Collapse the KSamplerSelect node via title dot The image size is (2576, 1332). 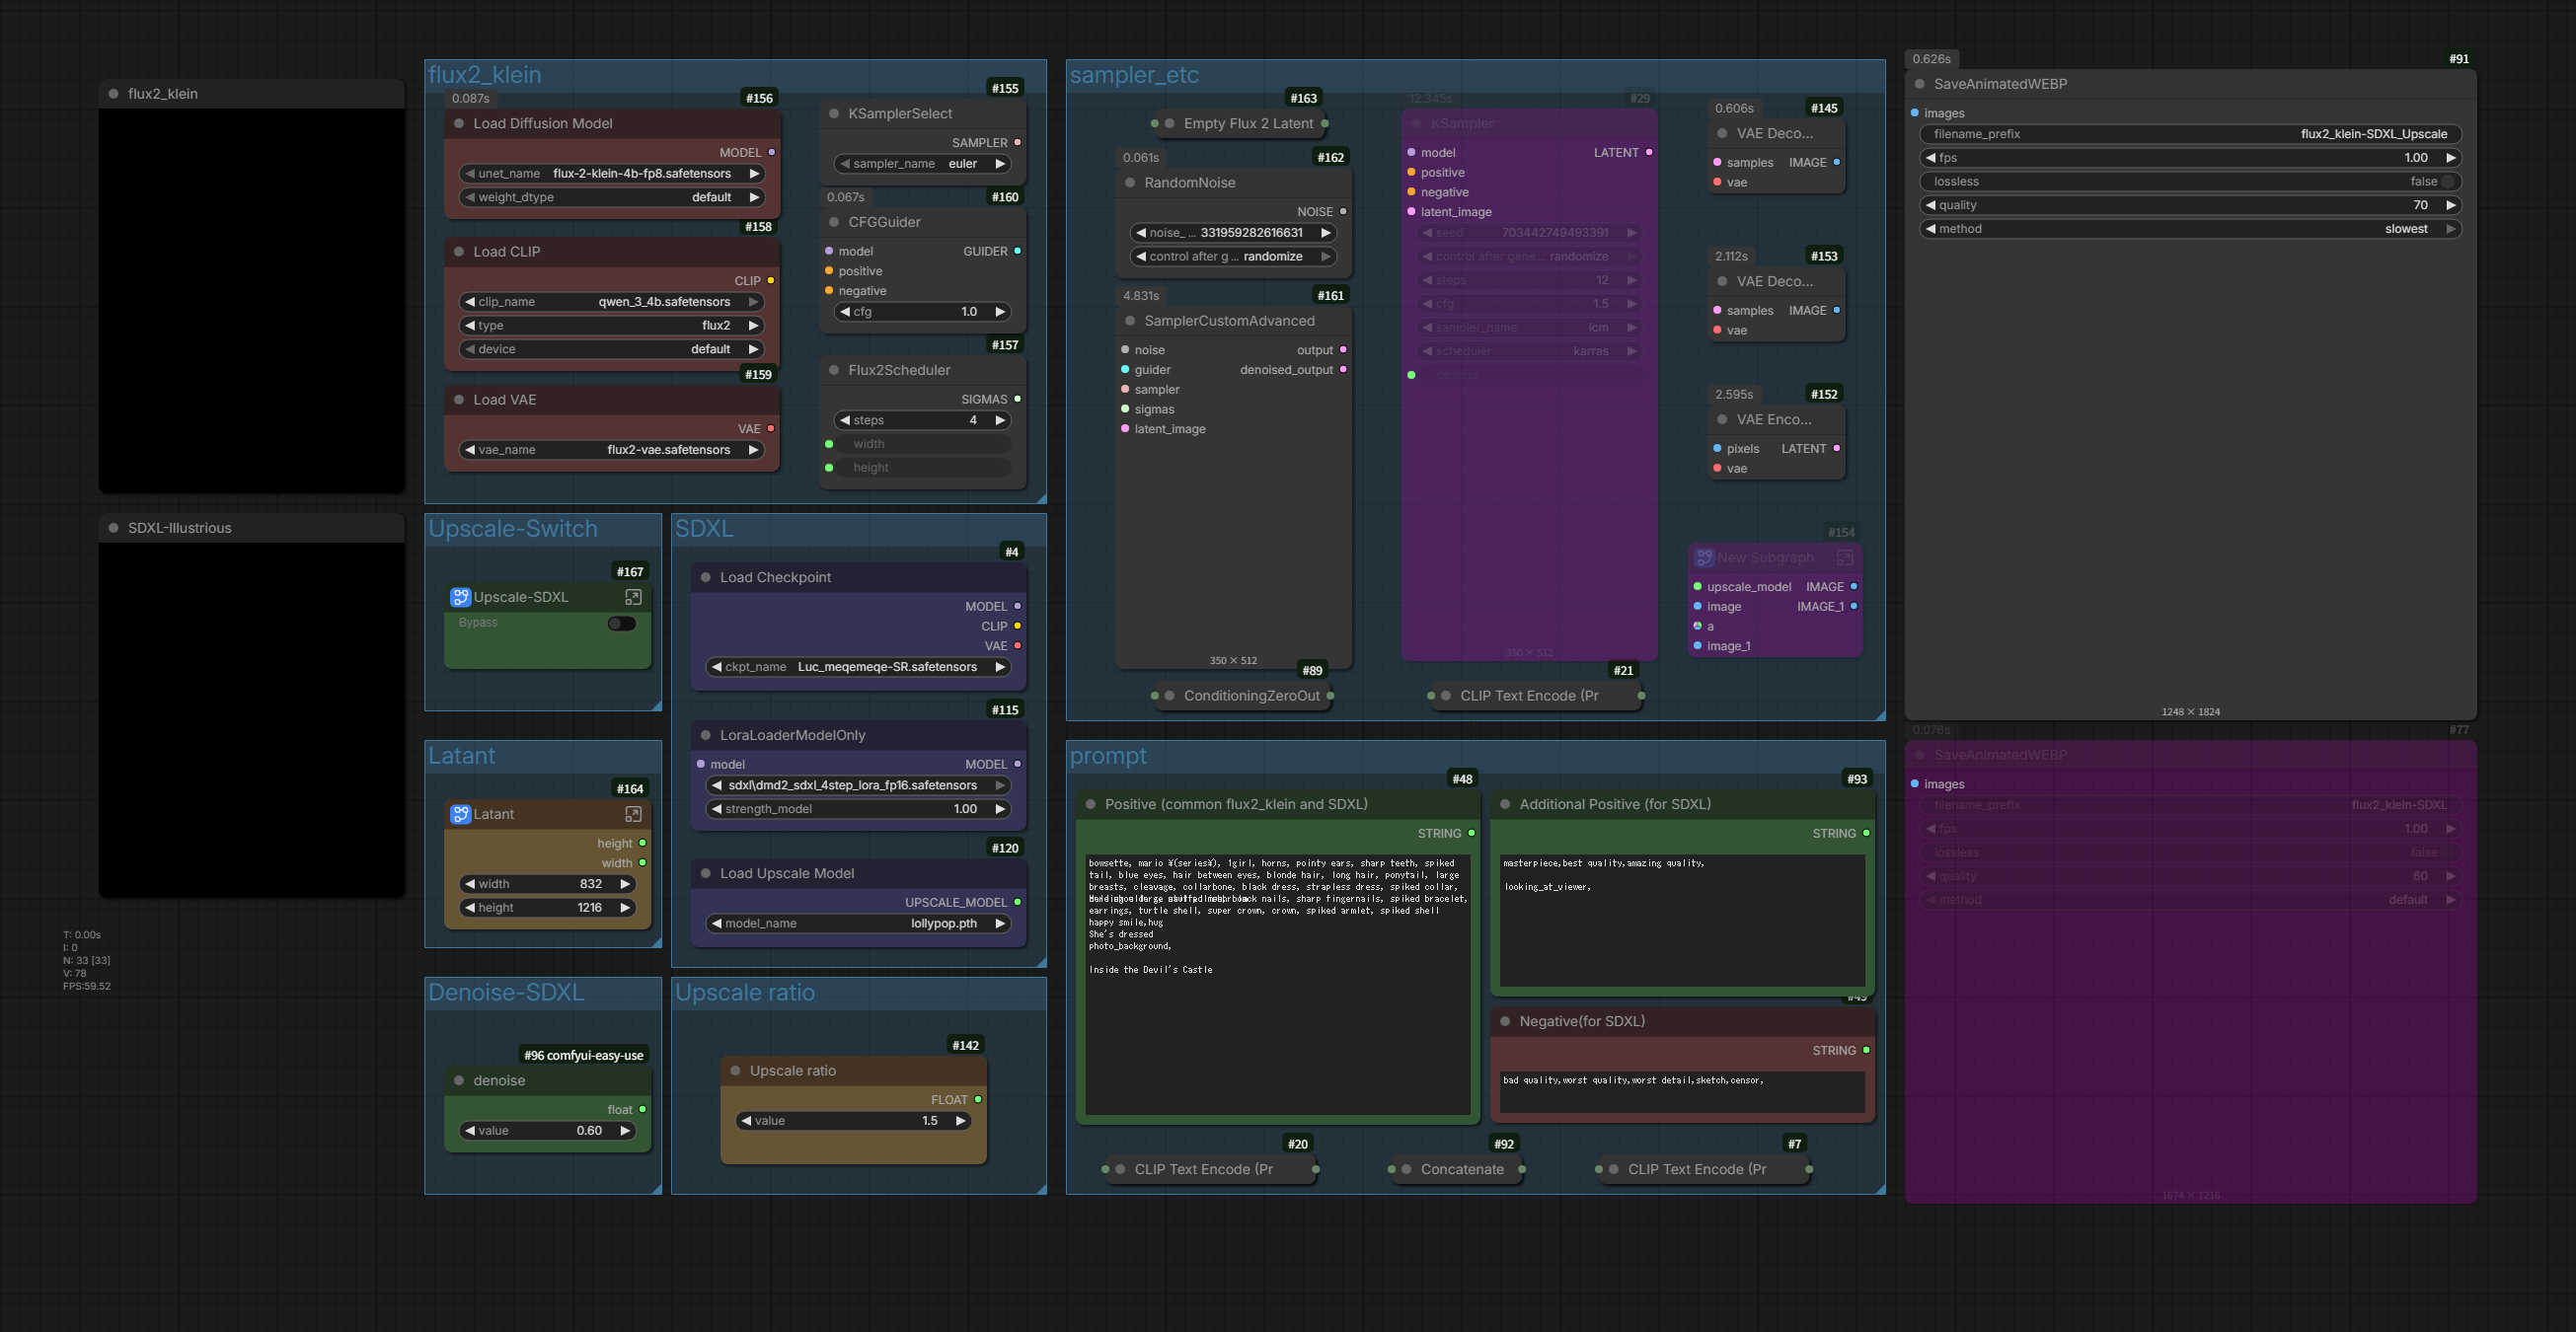[834, 114]
